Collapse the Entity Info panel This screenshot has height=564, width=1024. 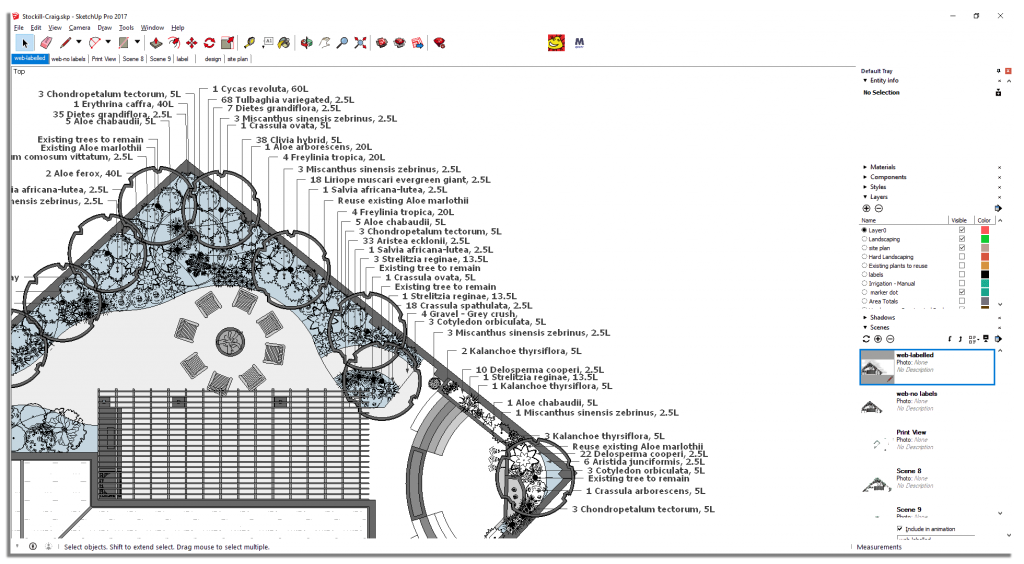point(865,80)
